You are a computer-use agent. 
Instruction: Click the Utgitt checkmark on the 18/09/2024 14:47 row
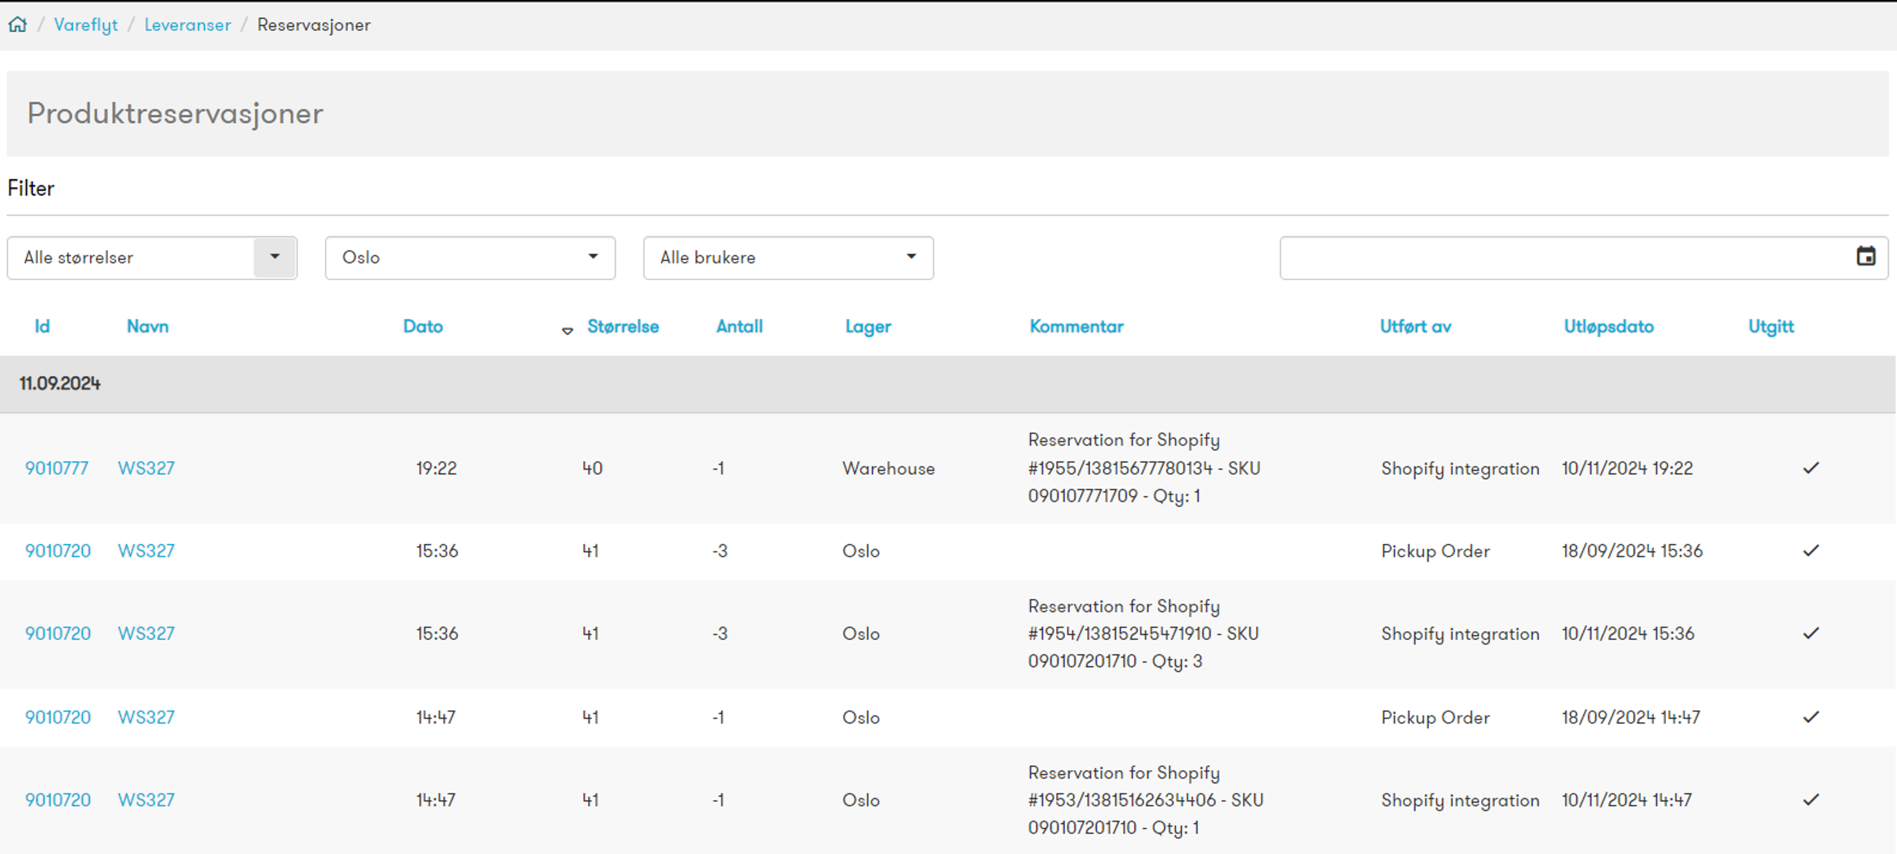(x=1811, y=717)
